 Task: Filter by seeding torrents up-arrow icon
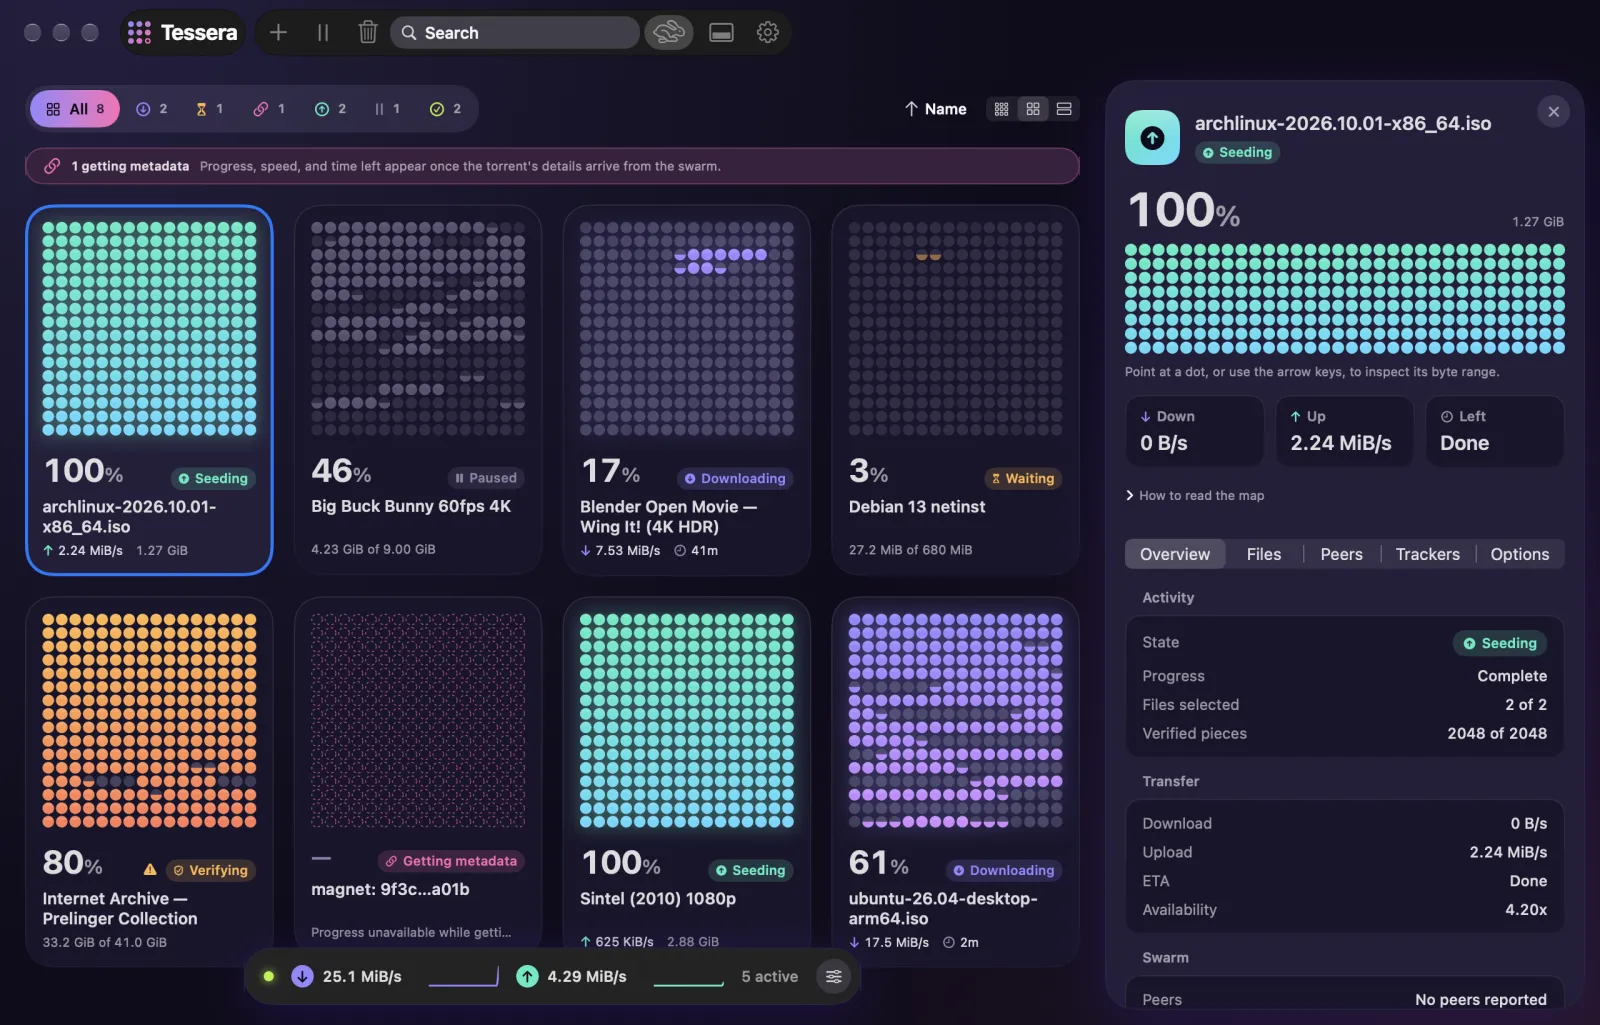330,109
